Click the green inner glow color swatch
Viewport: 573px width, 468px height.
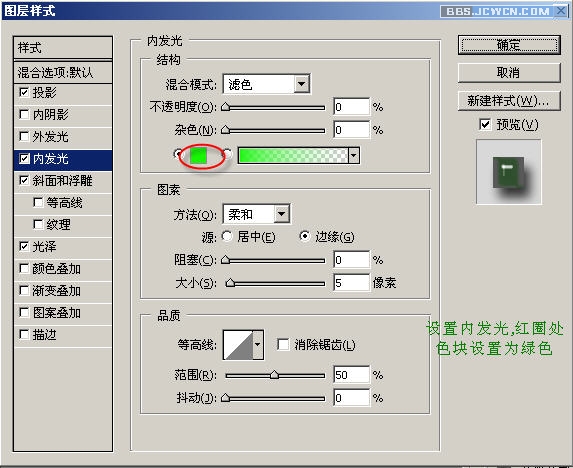198,155
